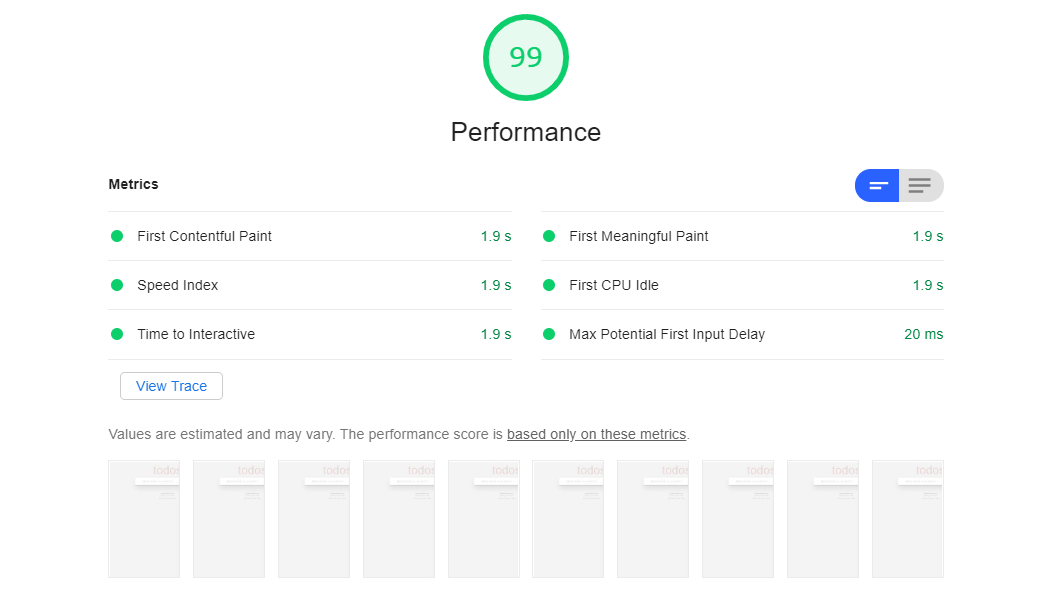Expand the Time to Interactive metric
This screenshot has width=1062, height=589.
point(310,334)
